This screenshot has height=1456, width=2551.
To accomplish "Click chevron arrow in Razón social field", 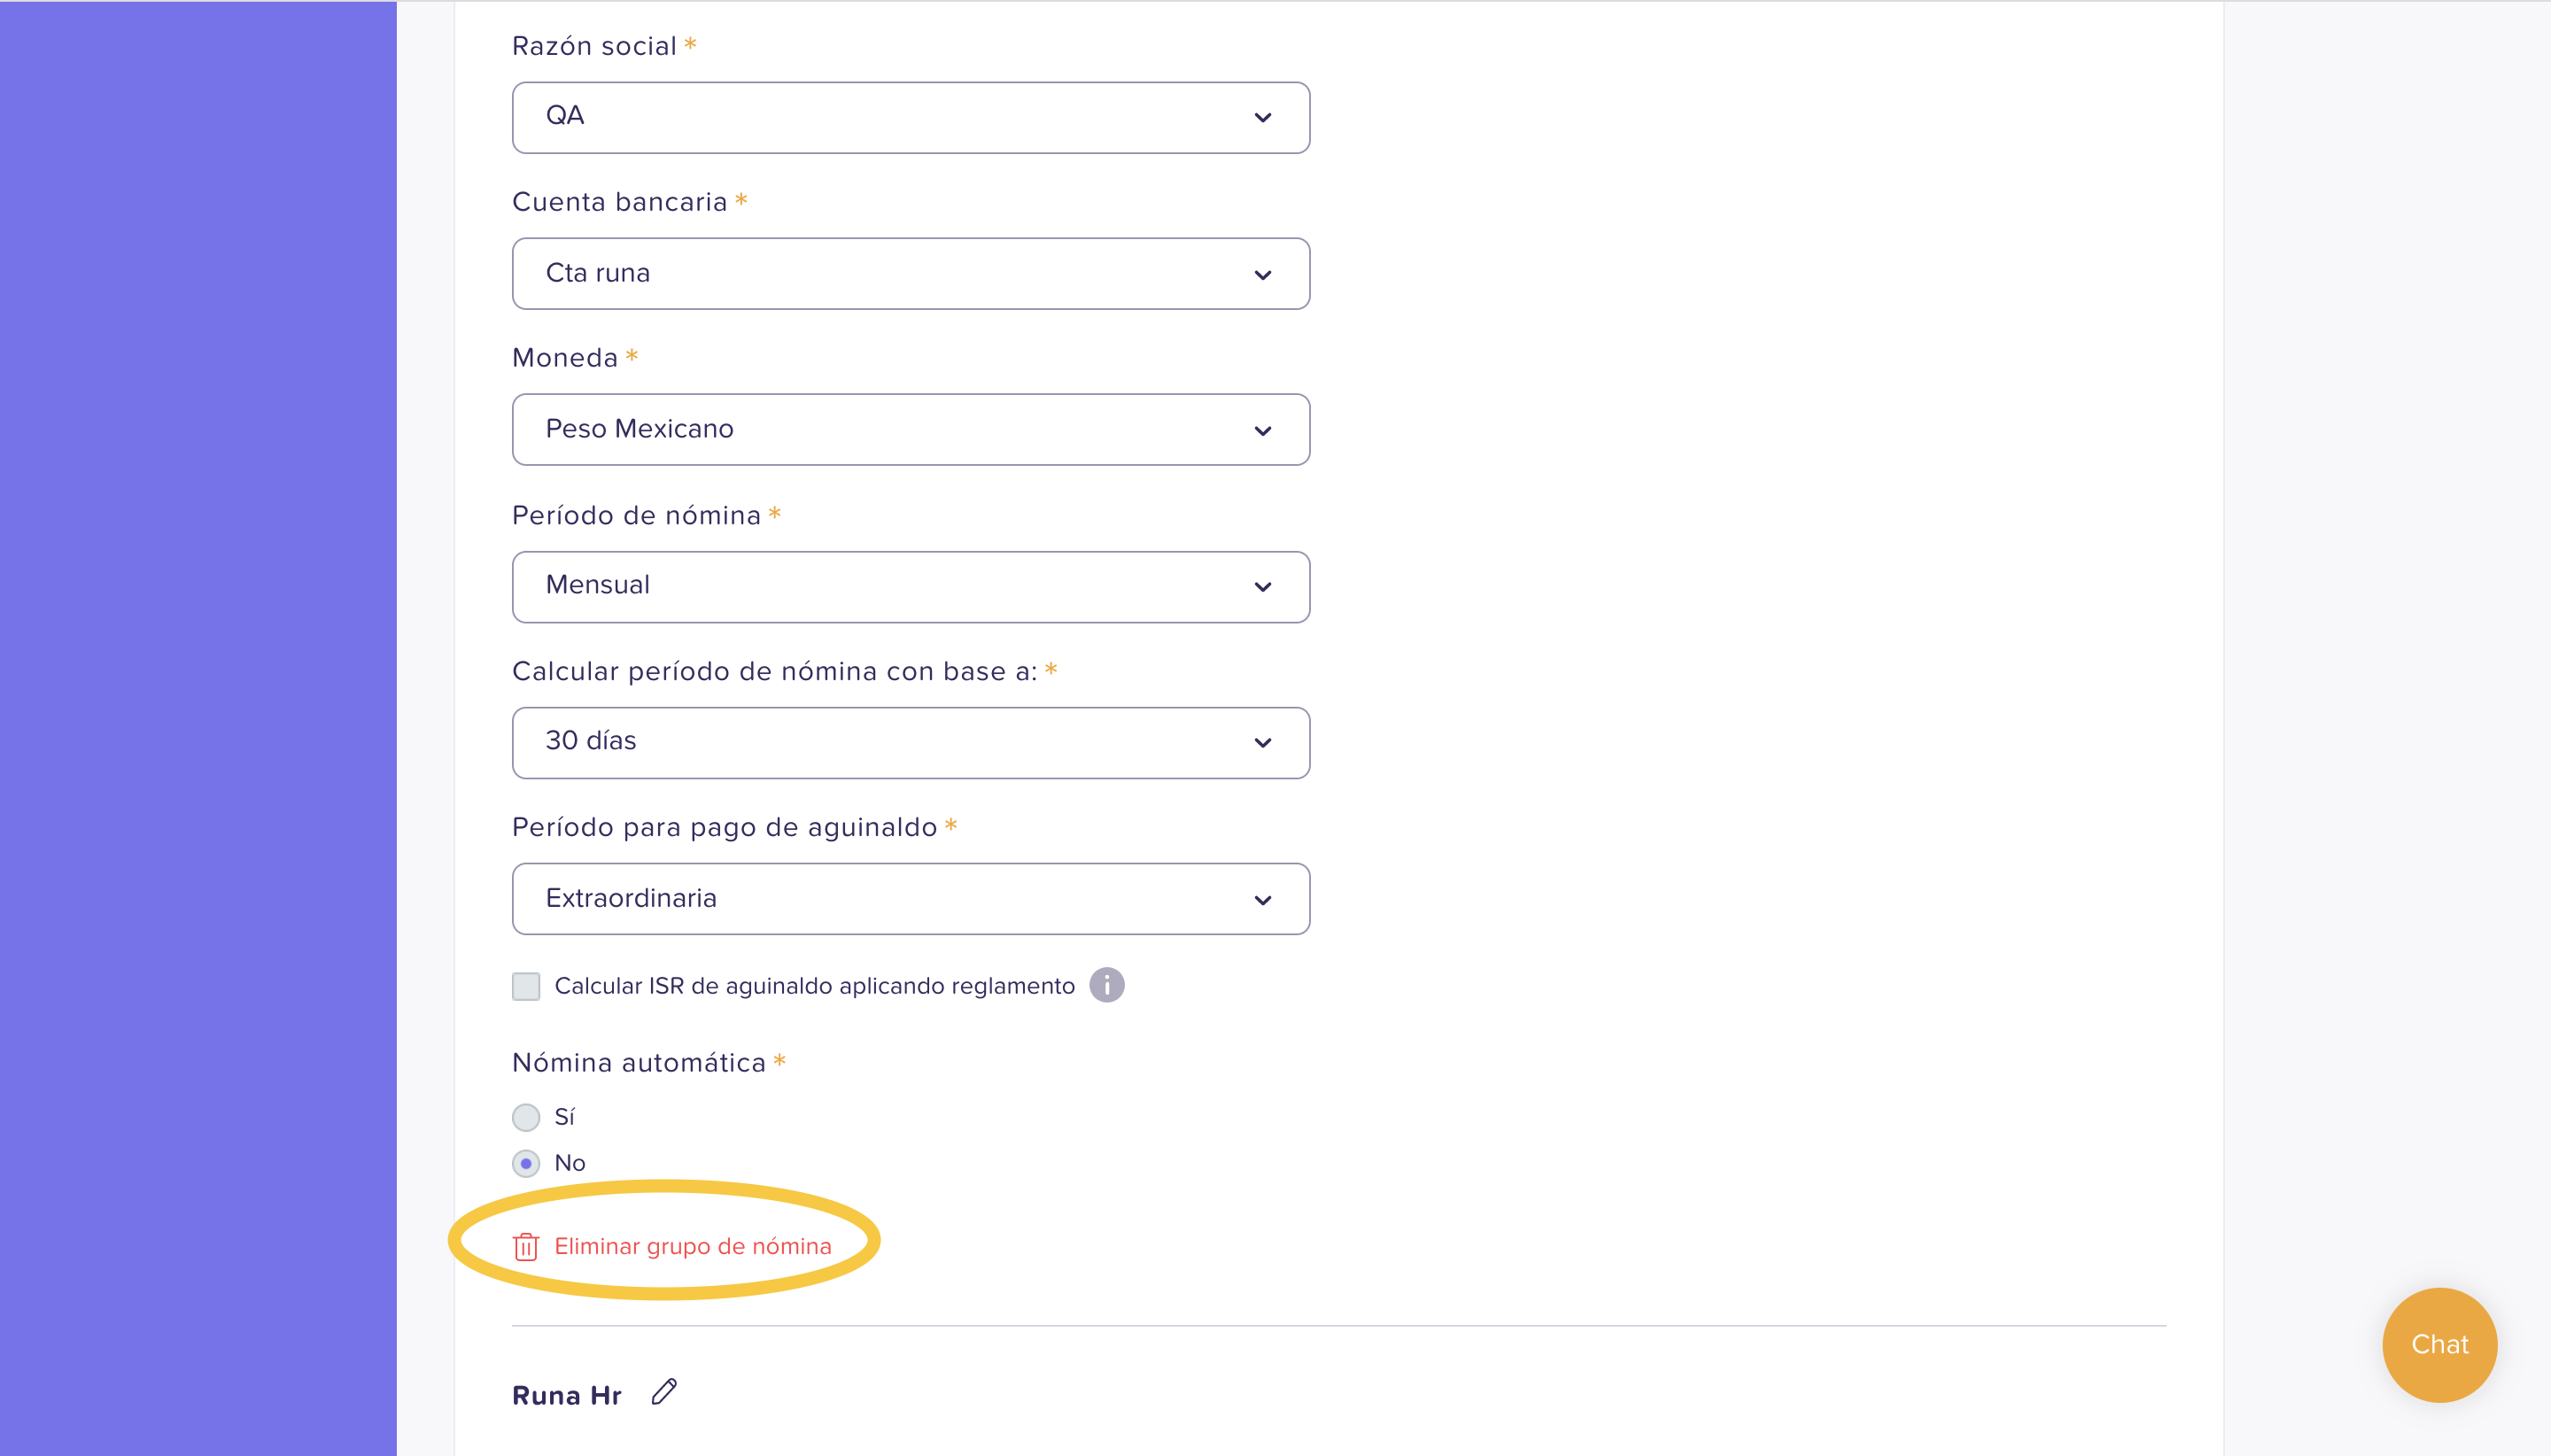I will click(1263, 118).
